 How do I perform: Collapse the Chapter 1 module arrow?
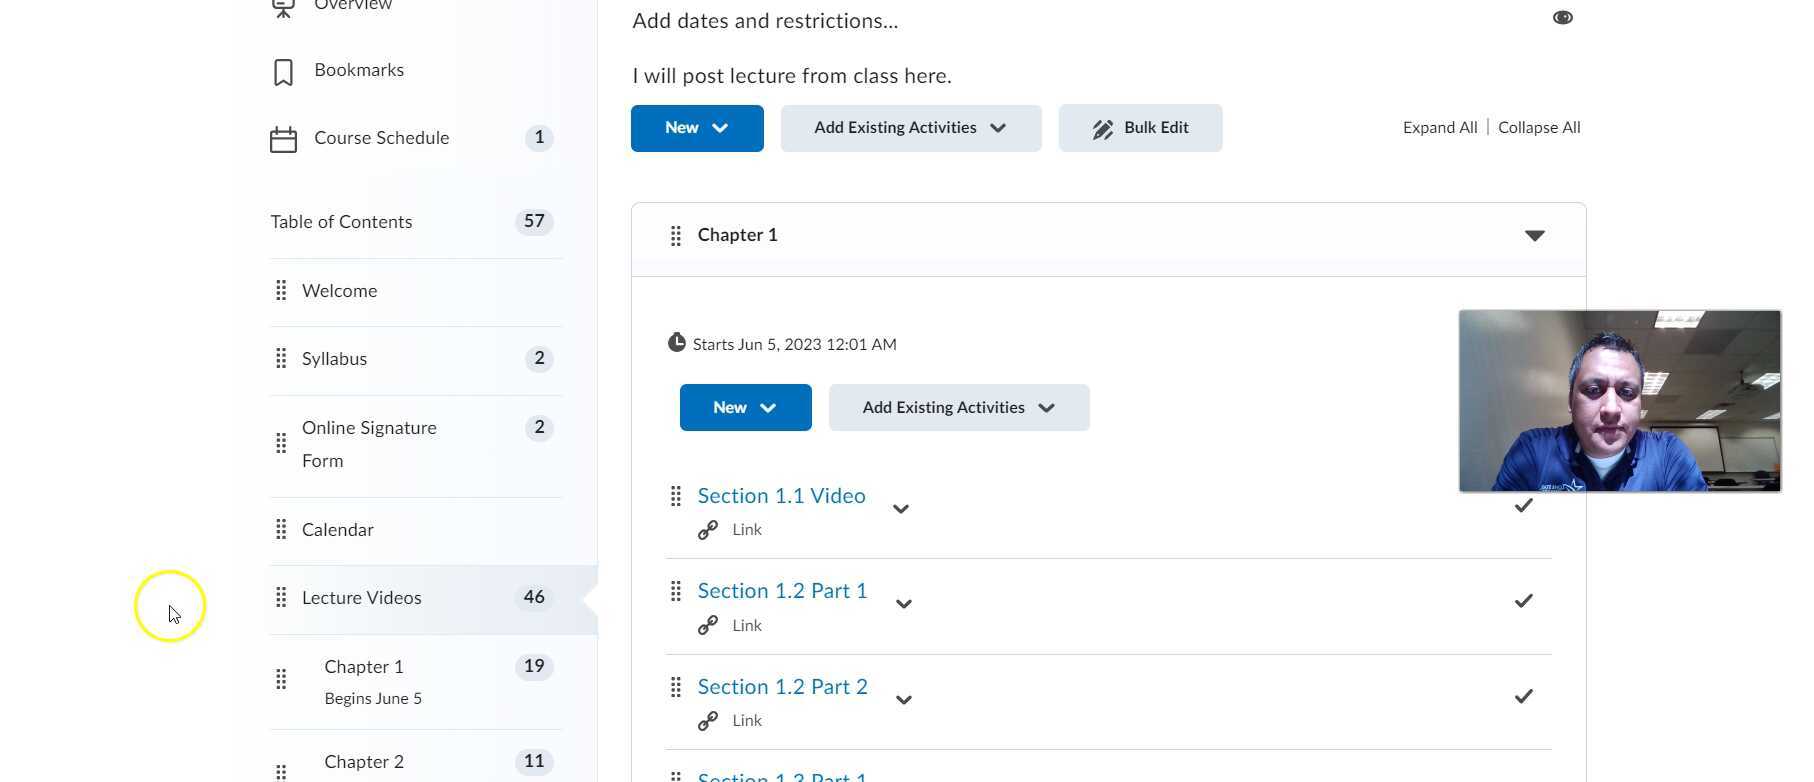coord(1534,236)
